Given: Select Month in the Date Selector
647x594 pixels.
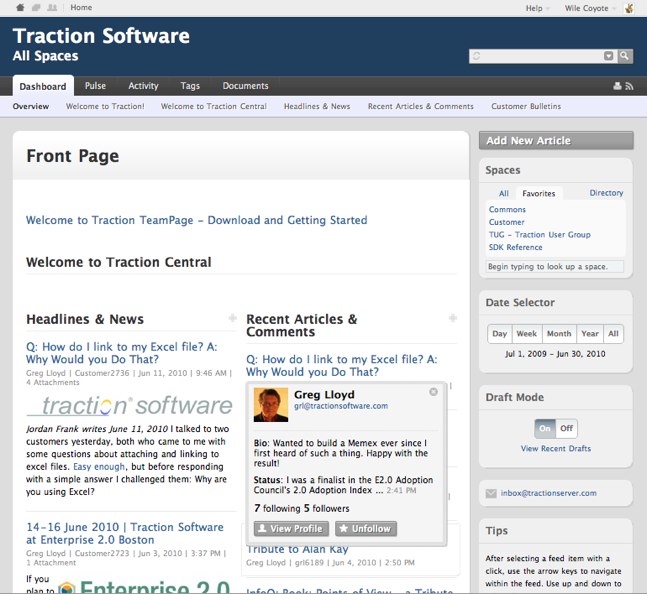Looking at the screenshot, I should tap(559, 334).
